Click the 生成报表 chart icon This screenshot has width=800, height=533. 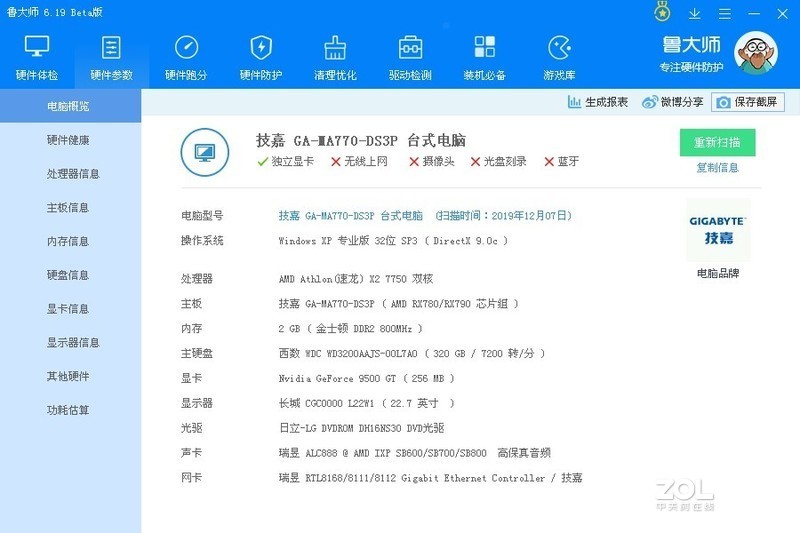[574, 102]
